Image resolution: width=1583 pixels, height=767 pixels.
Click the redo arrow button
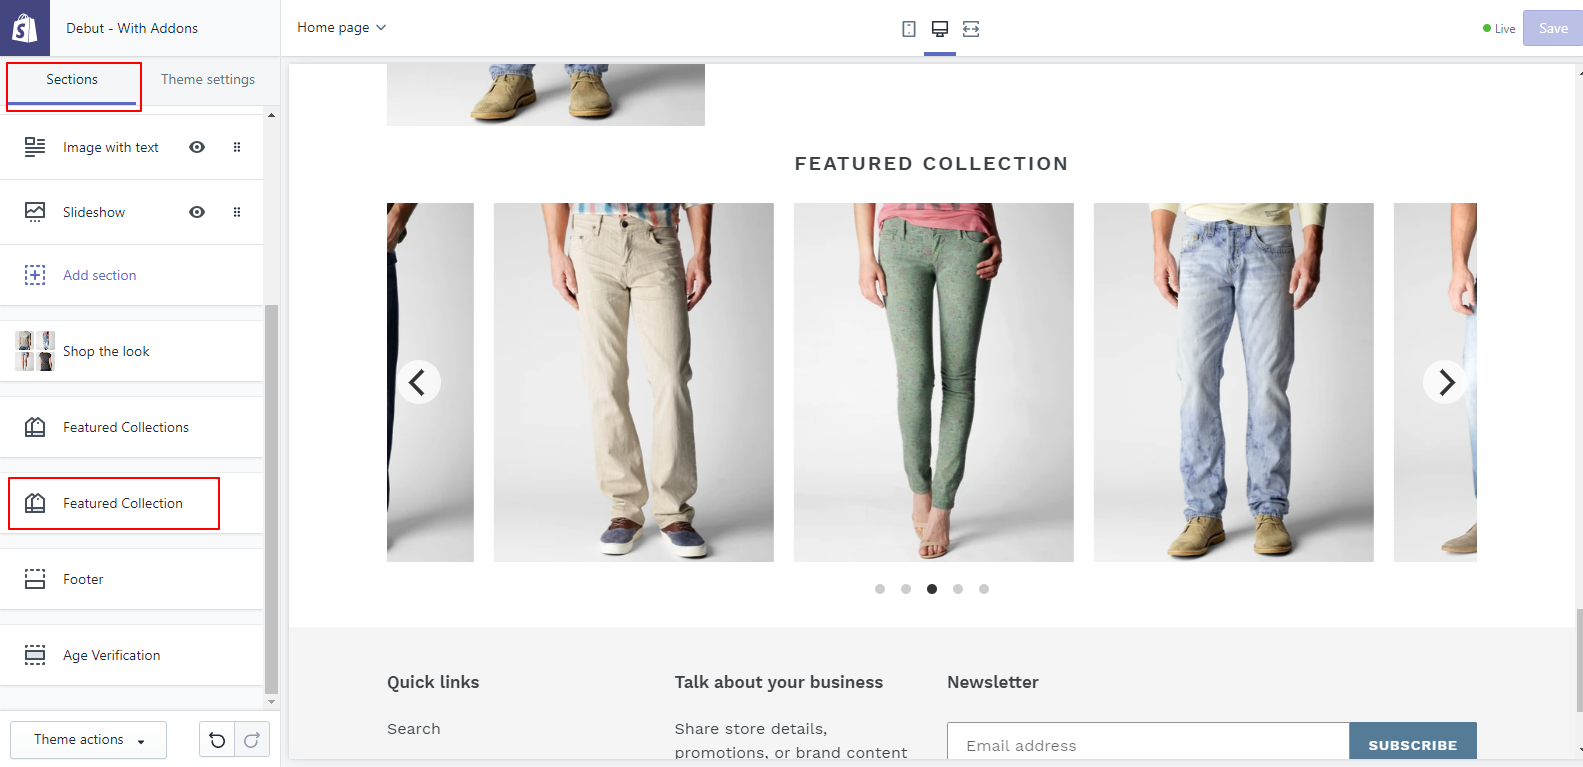click(x=252, y=740)
